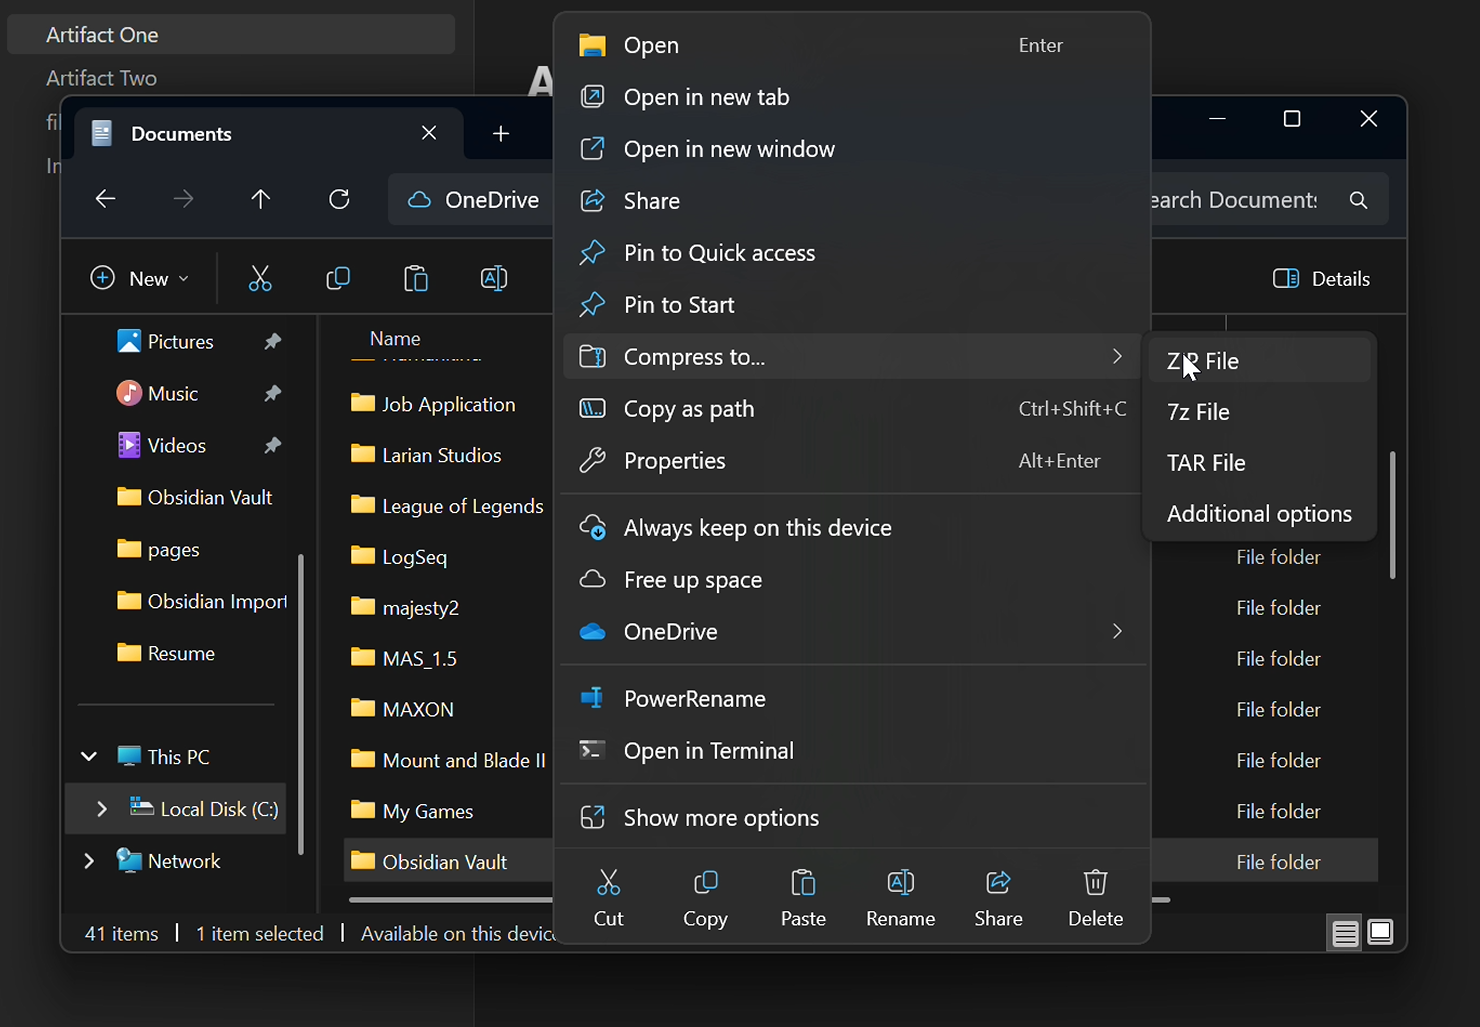Image resolution: width=1480 pixels, height=1027 pixels.
Task: Toggle large thumbnail view in the status bar
Action: 1381,932
